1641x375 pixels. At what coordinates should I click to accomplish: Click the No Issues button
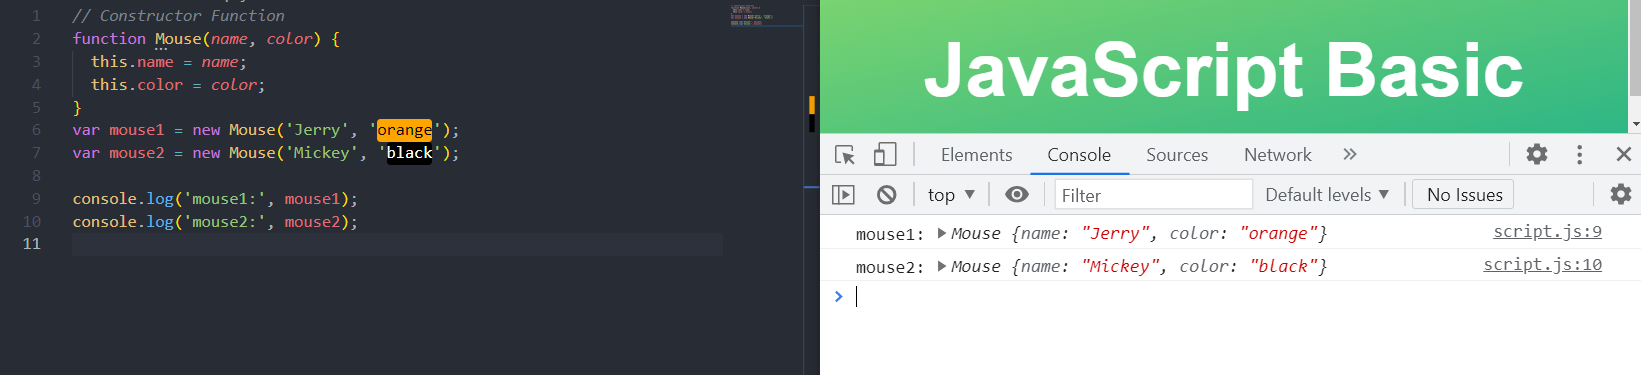point(1464,195)
